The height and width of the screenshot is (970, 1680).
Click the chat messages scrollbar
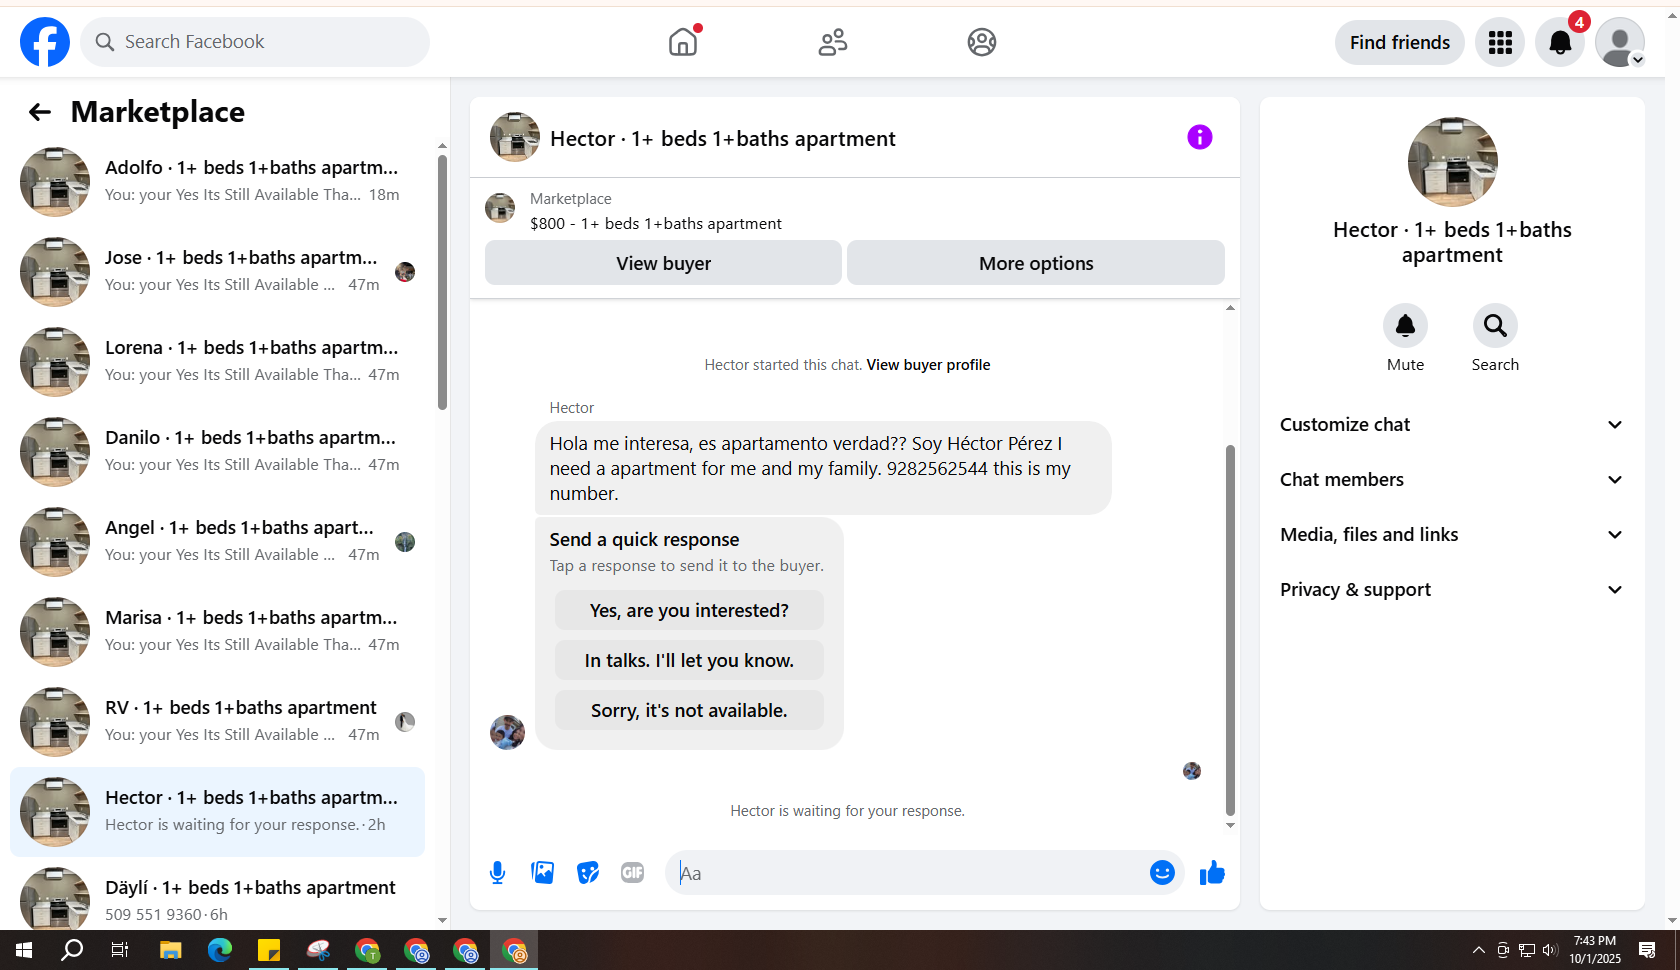1230,630
